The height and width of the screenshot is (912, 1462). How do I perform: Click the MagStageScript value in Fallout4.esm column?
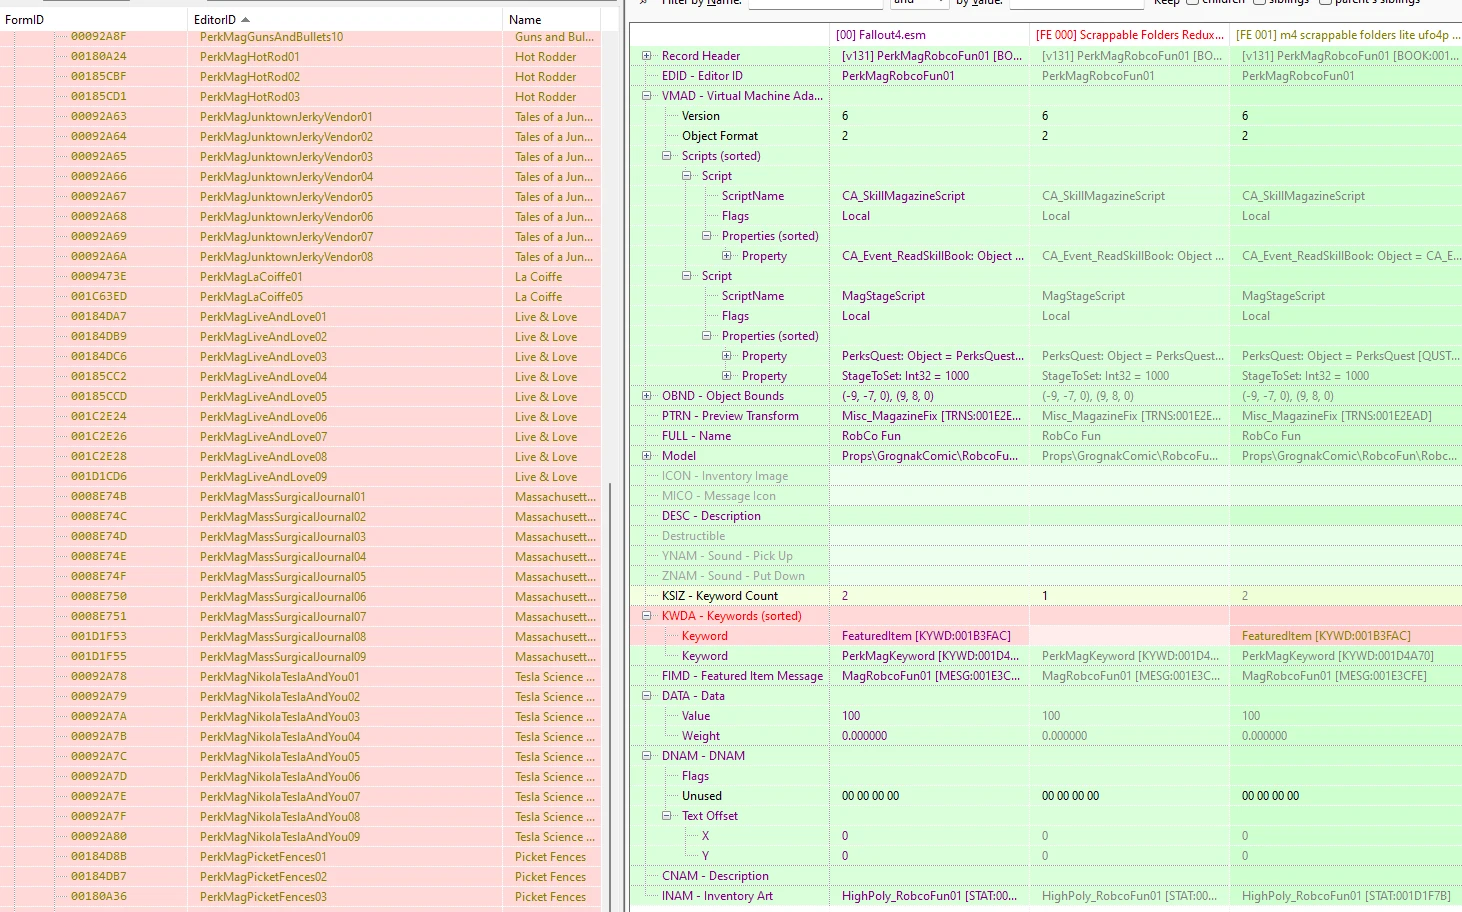pos(883,296)
